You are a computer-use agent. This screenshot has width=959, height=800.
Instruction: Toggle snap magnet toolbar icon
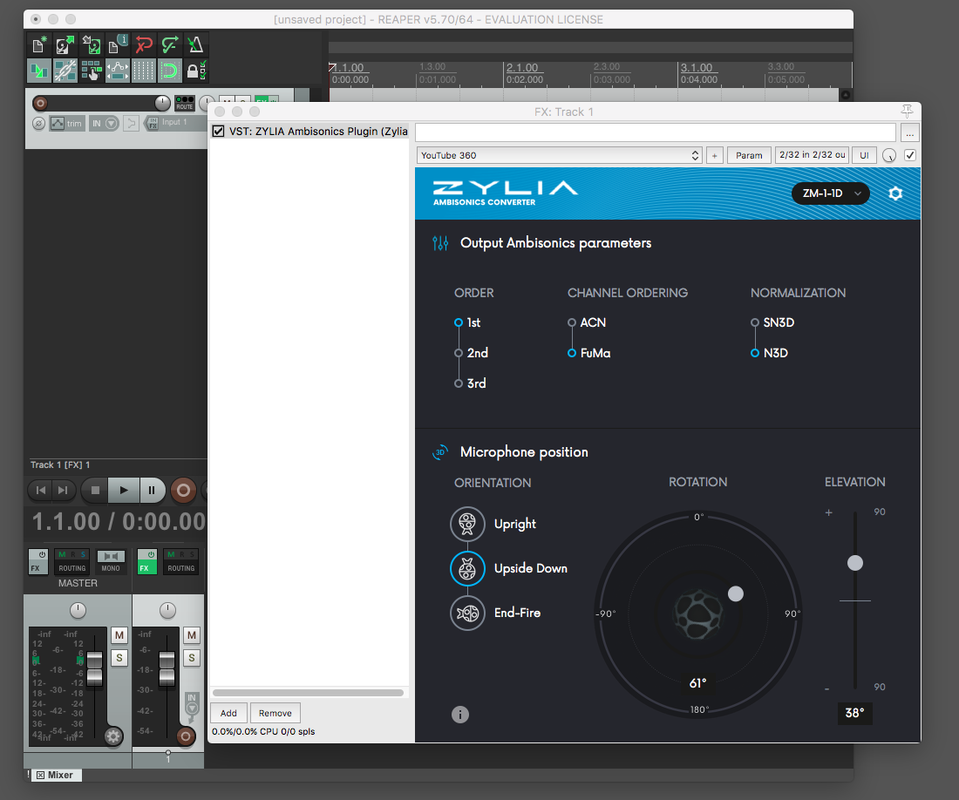169,71
